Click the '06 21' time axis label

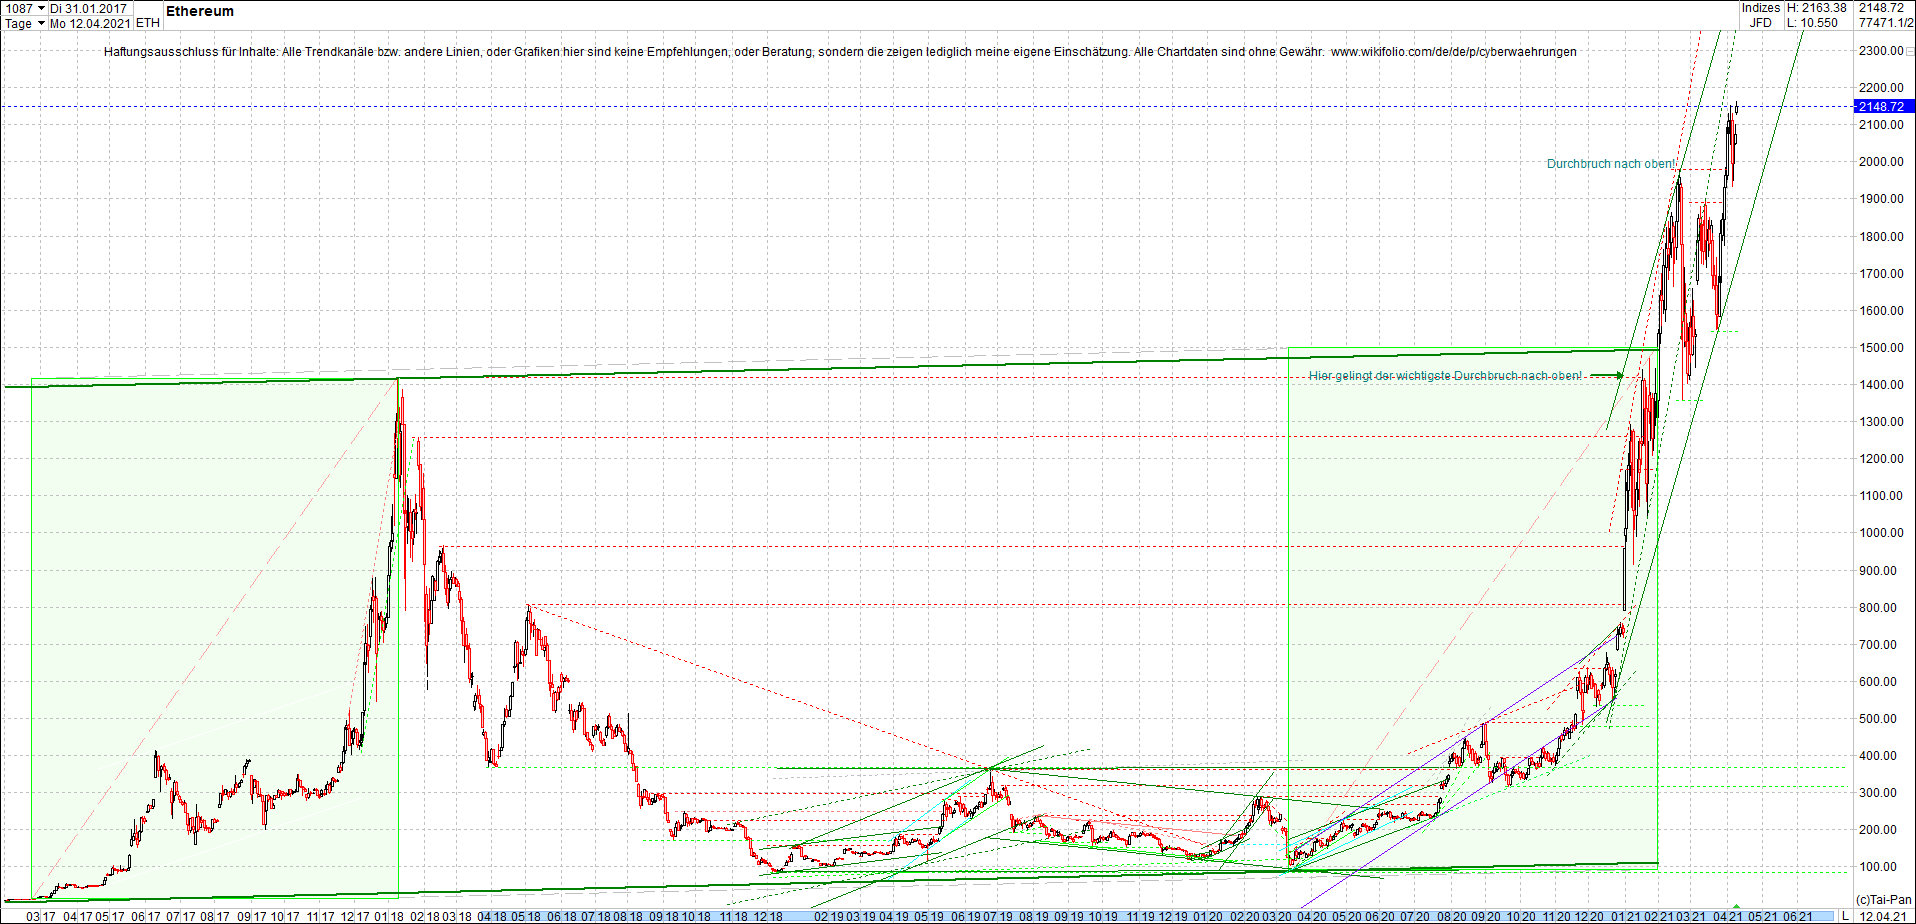tap(1798, 916)
